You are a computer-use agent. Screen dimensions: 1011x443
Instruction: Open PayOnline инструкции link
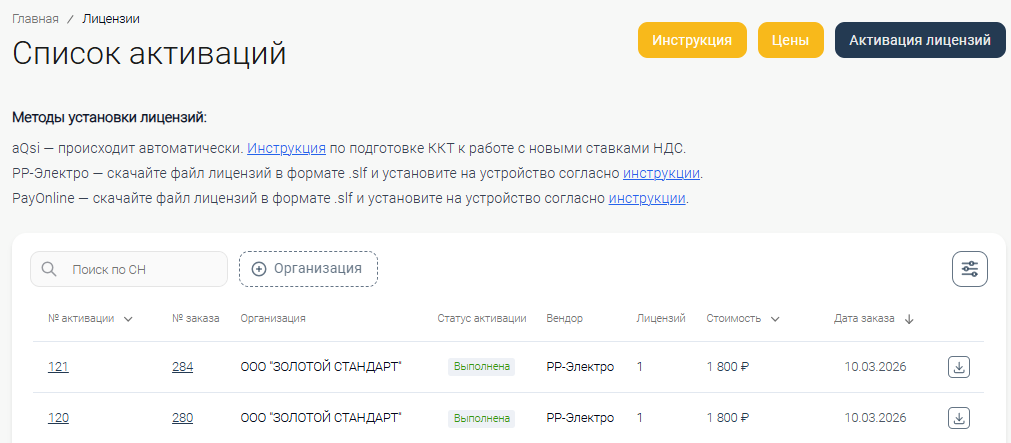click(x=647, y=198)
